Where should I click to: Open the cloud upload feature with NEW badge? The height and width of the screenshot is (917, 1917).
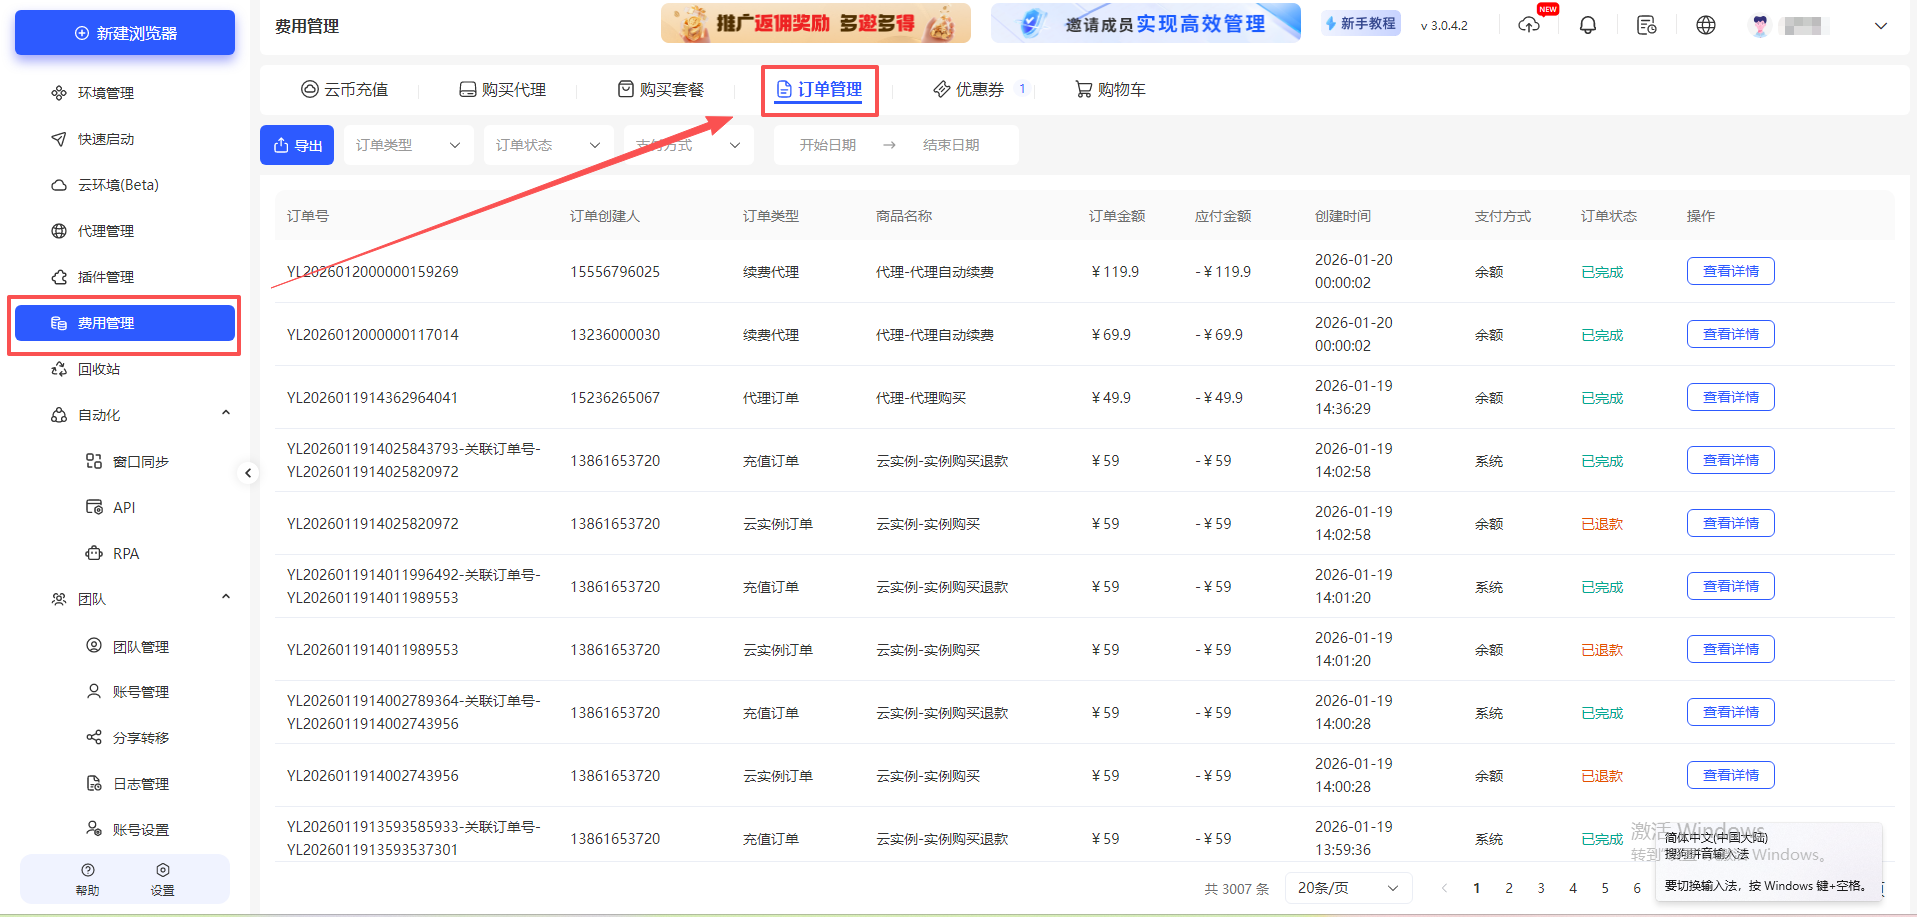pos(1529,24)
